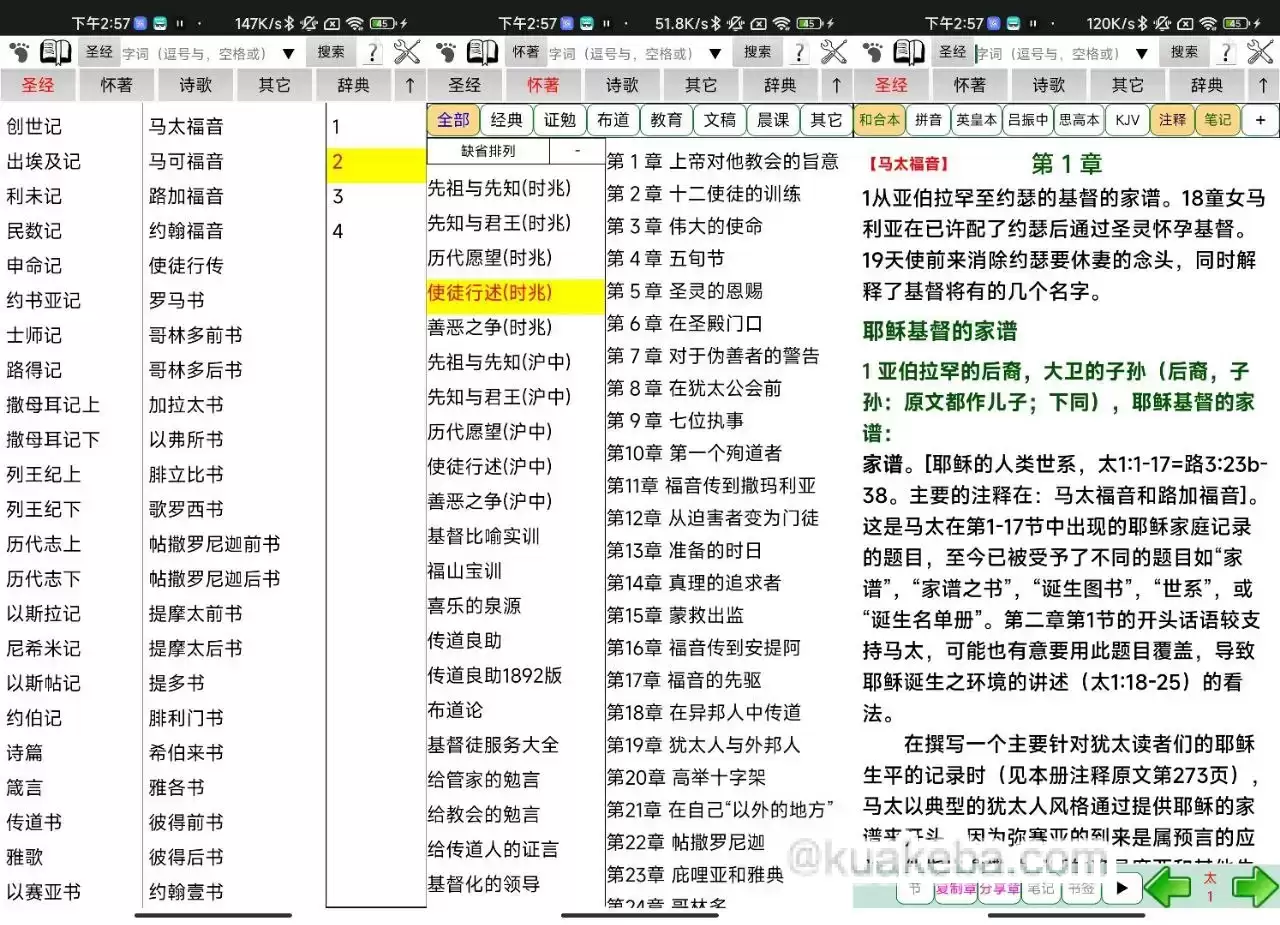This screenshot has width=1280, height=925.
Task: Expand the search dropdown arrow in the left screen
Action: pyautogui.click(x=289, y=53)
